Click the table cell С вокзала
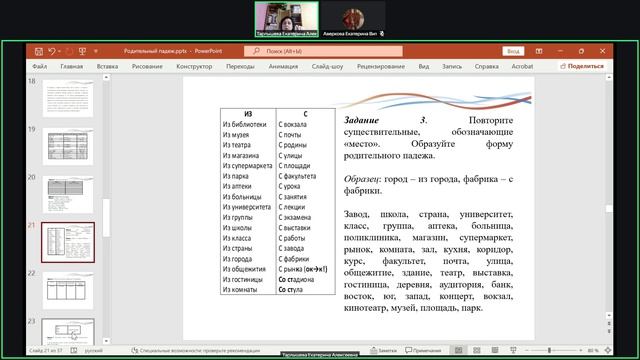The width and height of the screenshot is (640, 360). pyautogui.click(x=292, y=124)
